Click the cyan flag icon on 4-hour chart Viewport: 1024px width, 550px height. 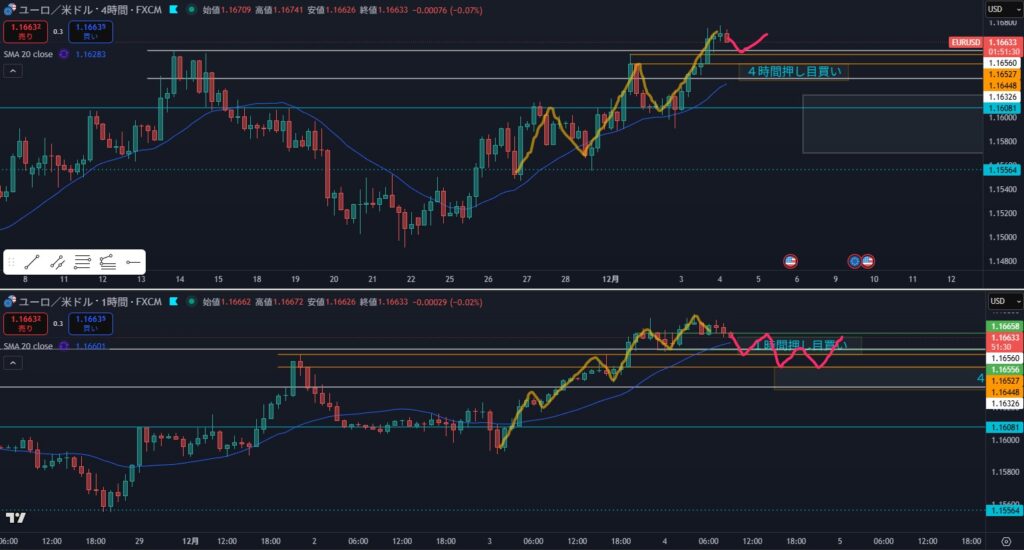pos(173,9)
